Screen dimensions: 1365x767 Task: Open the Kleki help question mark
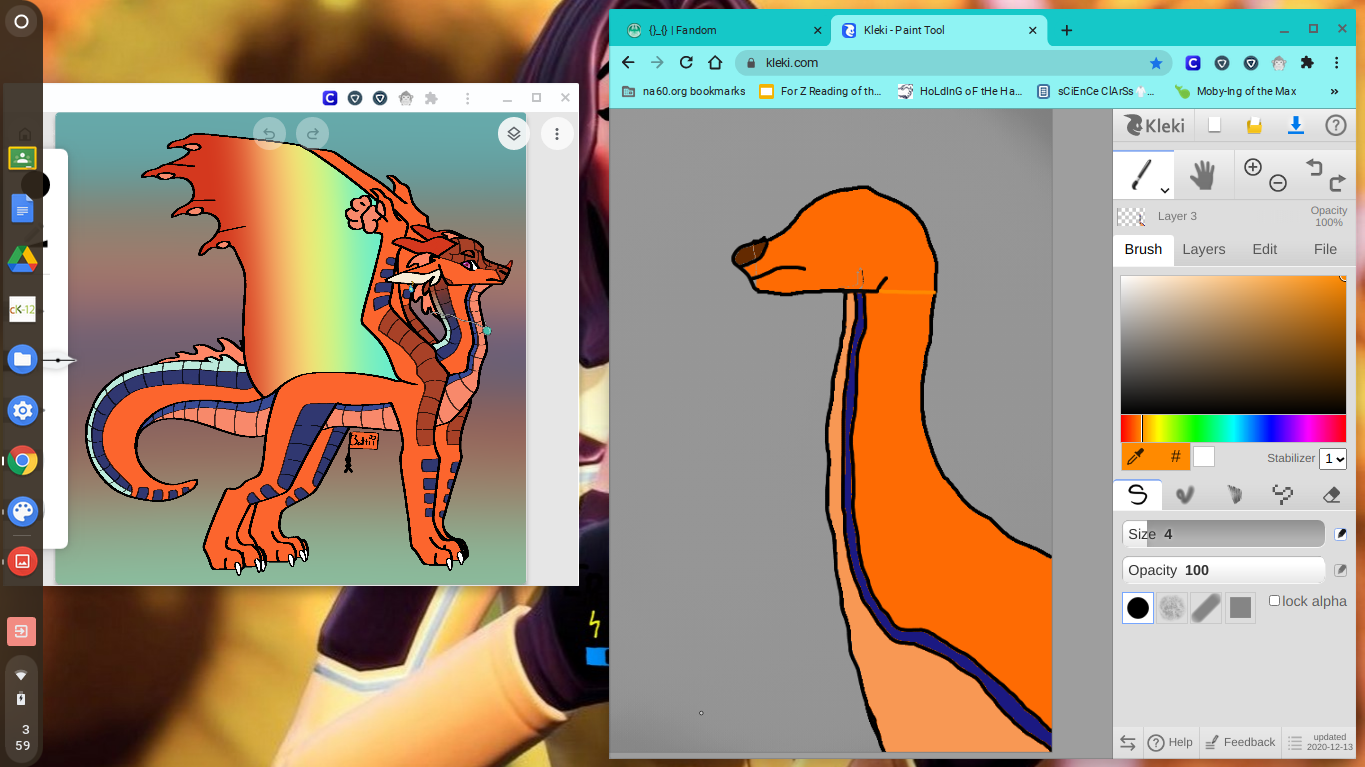[x=1336, y=125]
